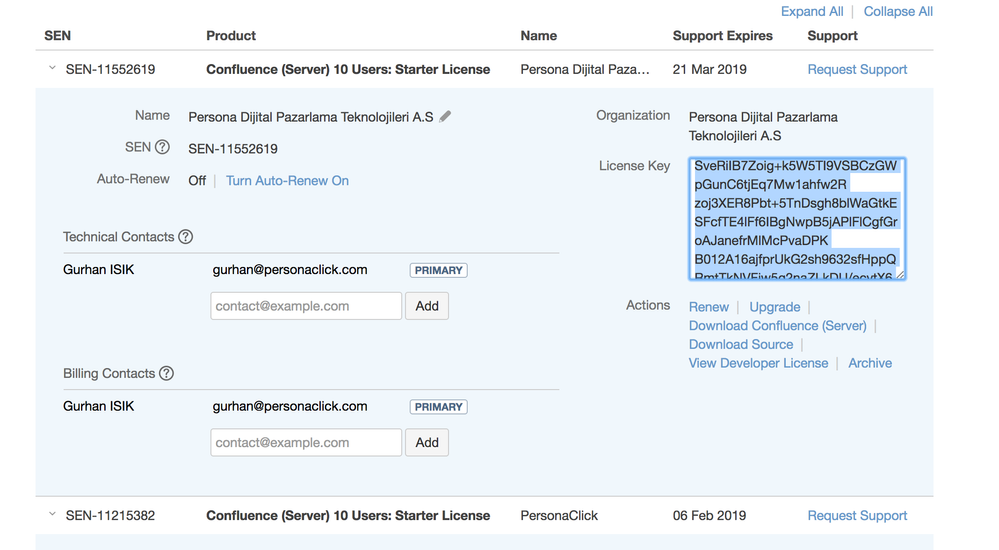Select the Support column header
The image size is (999, 550).
[832, 36]
